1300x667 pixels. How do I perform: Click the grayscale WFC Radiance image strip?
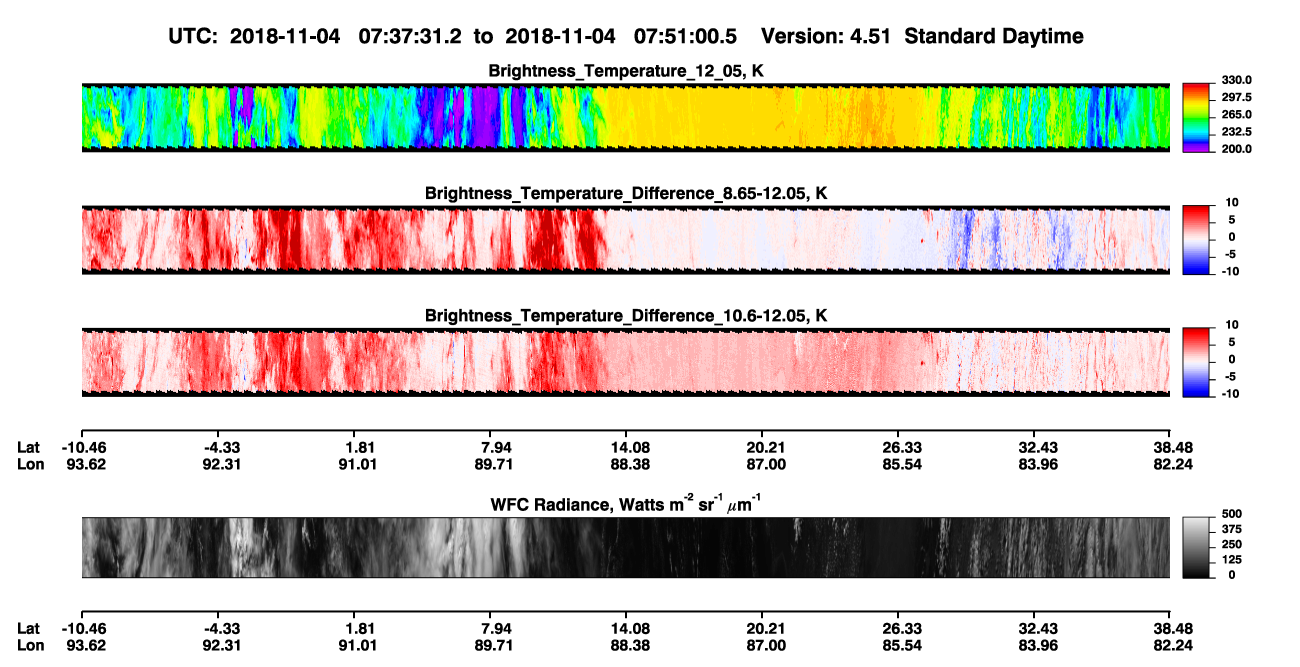[x=626, y=548]
